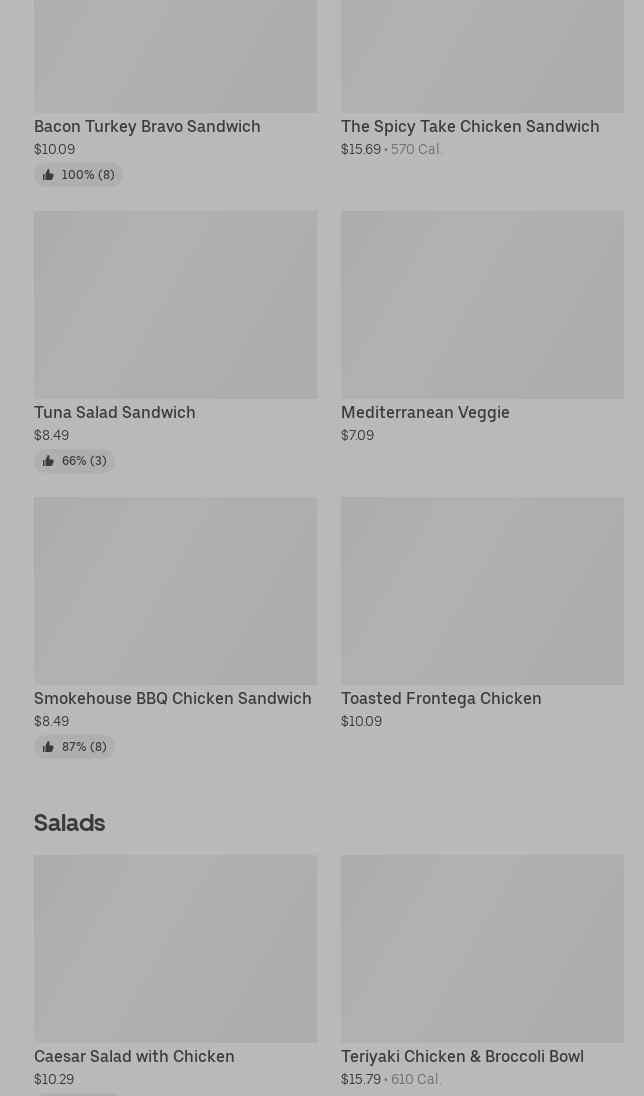Click thumbs-up icon under Bacon Turkey Bravo Sandwich
Screen dimensions: 644x1096
pyautogui.click(x=48, y=175)
